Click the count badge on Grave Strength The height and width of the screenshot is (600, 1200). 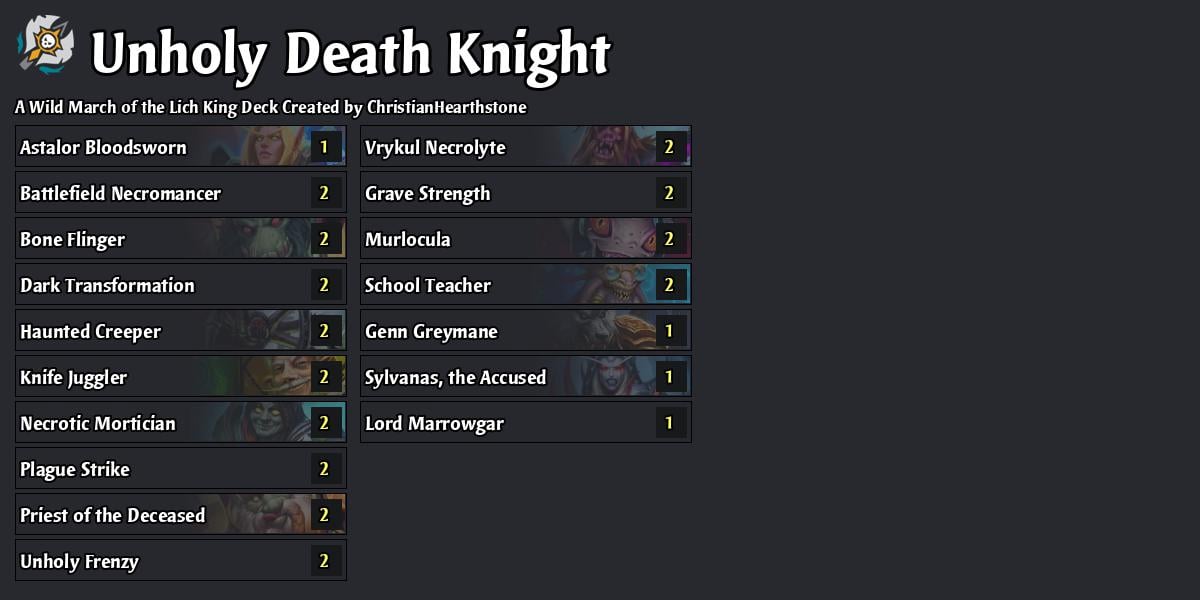coord(668,192)
